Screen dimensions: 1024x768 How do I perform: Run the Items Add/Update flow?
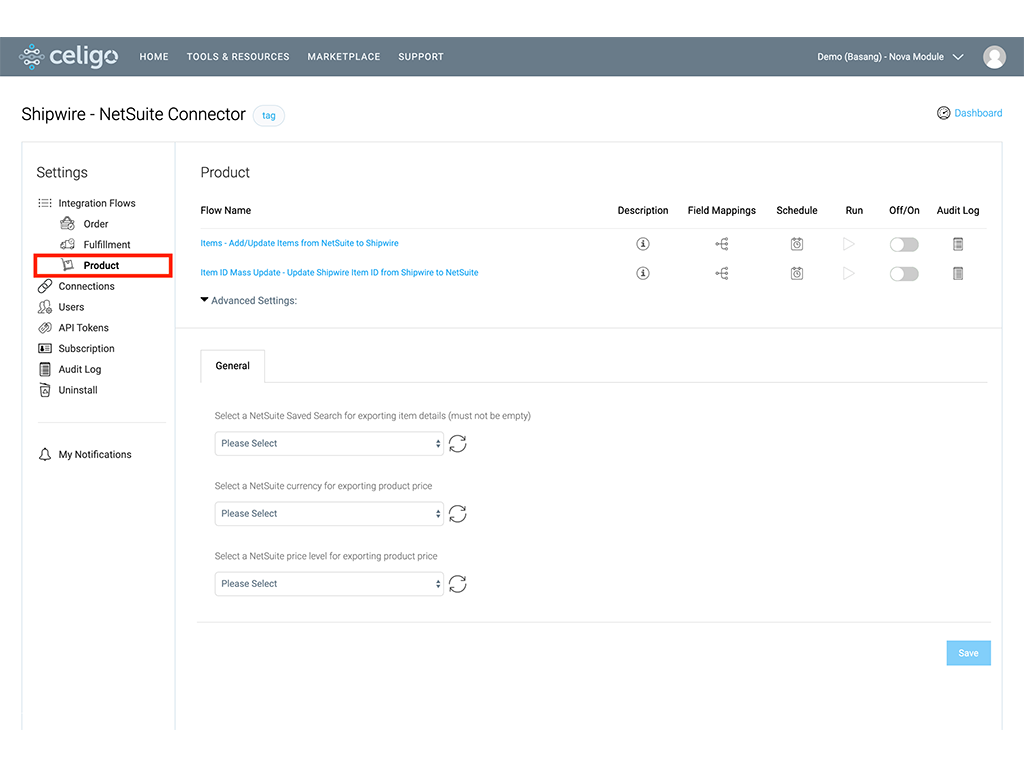(848, 244)
